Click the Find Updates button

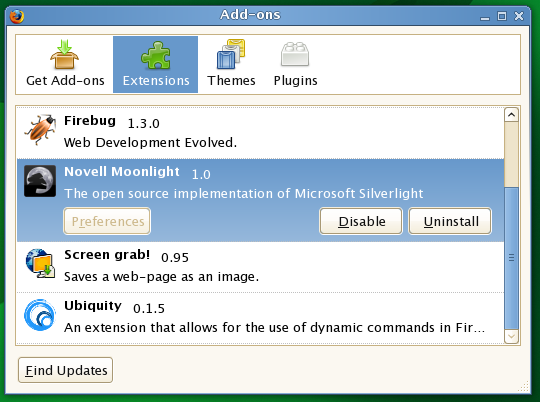(65, 370)
